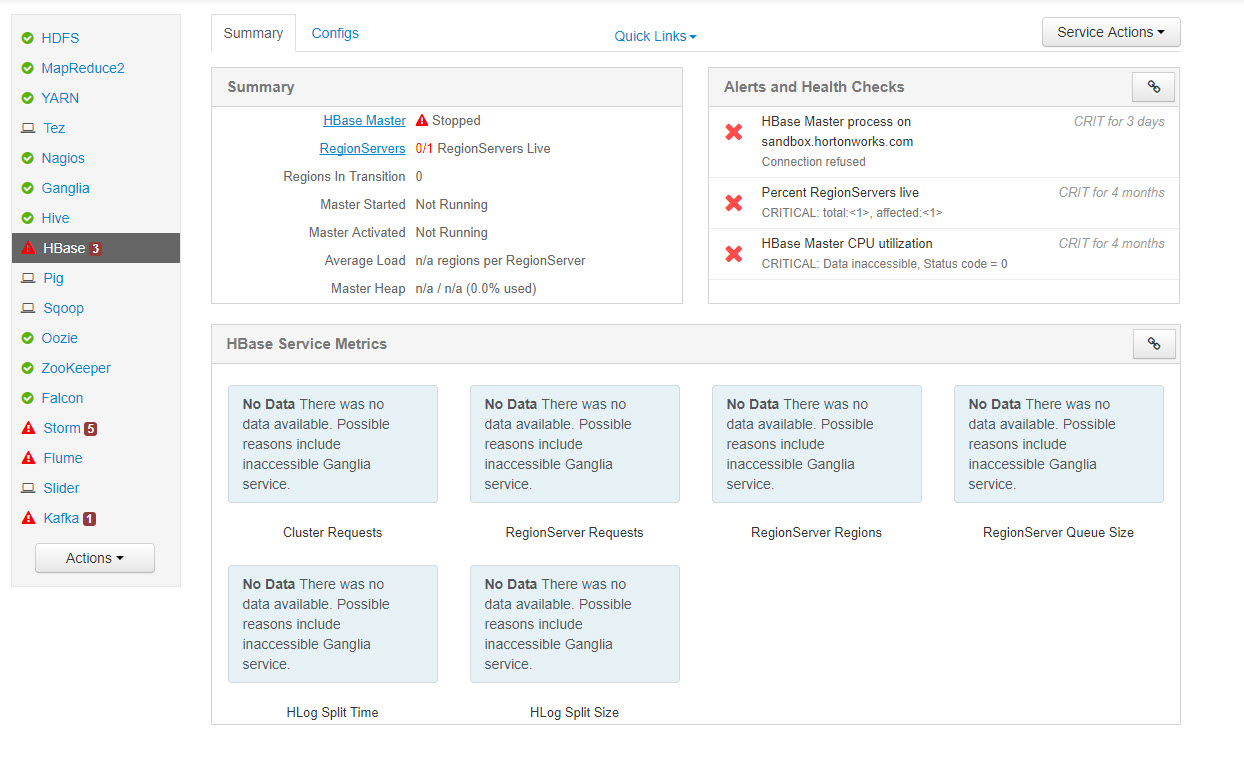
Task: Open the Kafka service
Action: [x=61, y=518]
